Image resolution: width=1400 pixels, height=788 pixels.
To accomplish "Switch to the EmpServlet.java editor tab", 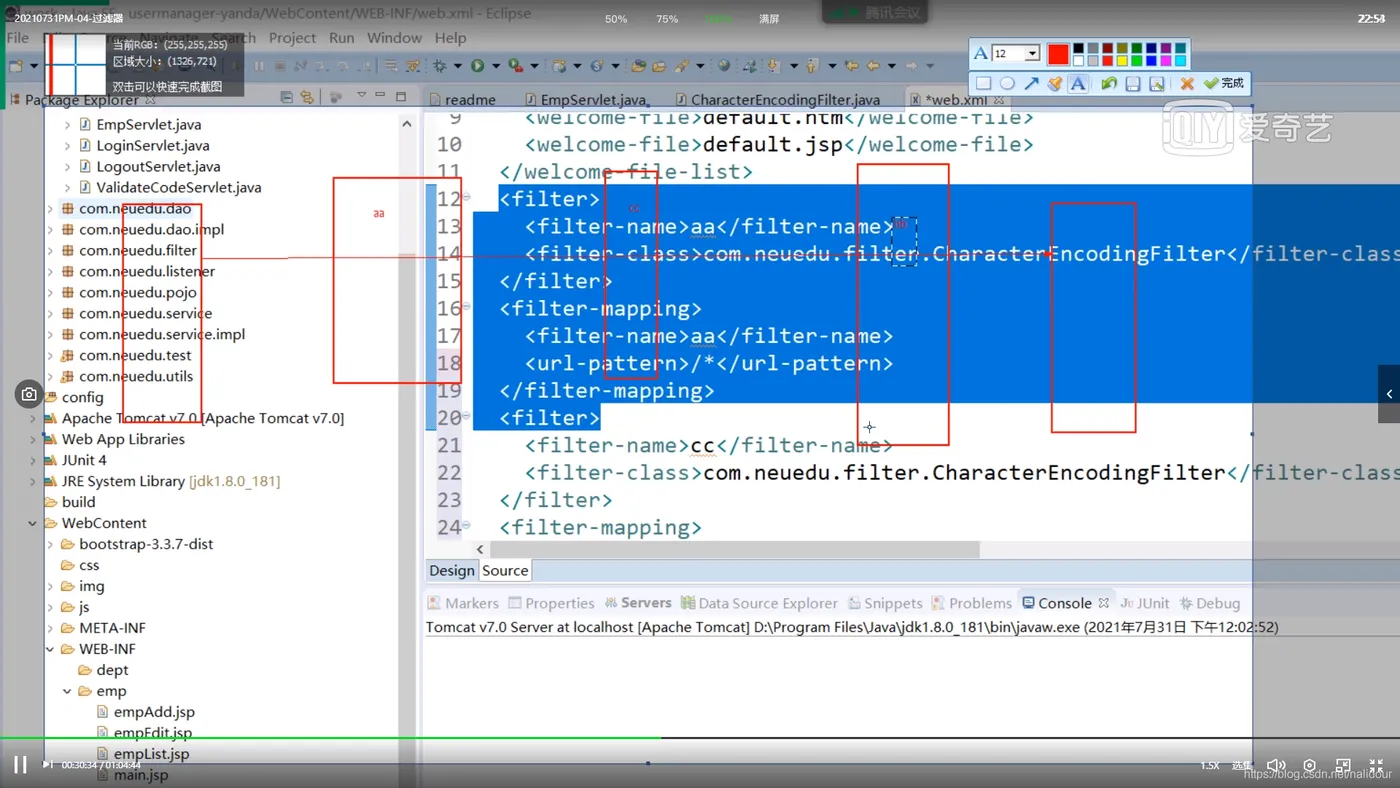I will [586, 100].
